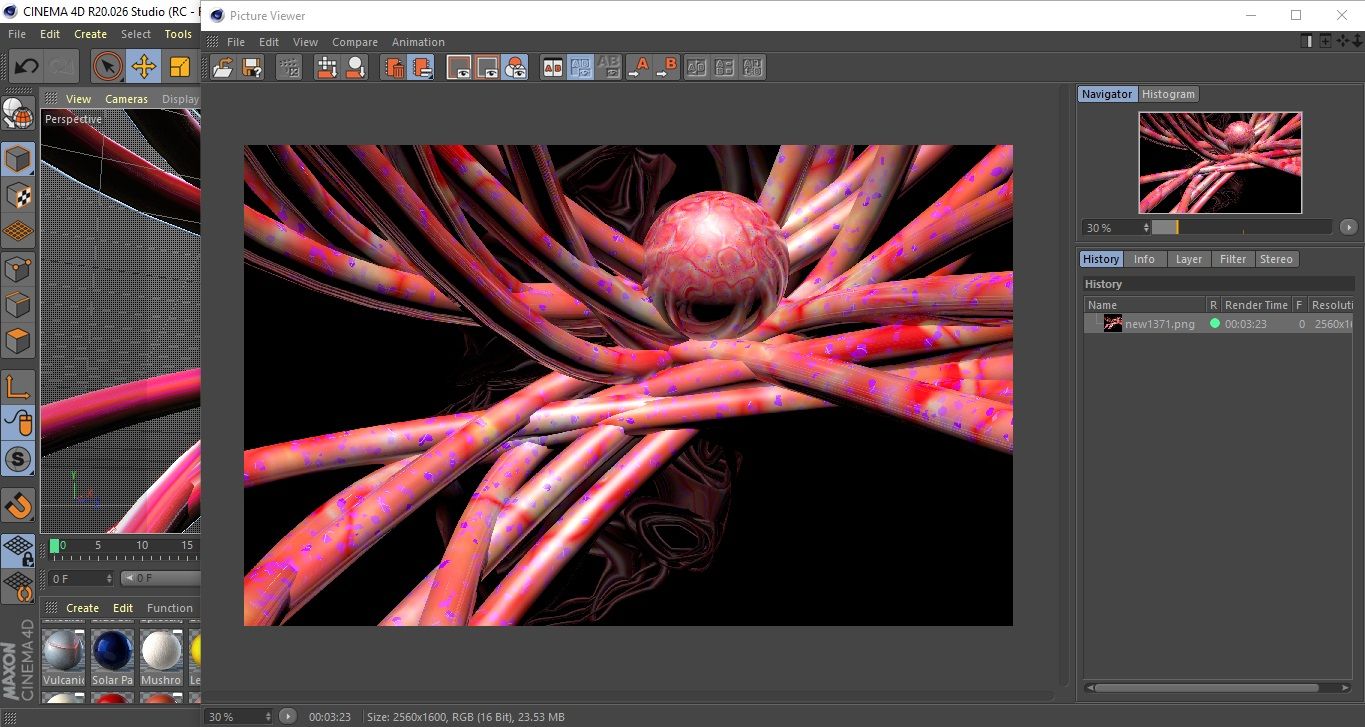Image resolution: width=1365 pixels, height=727 pixels.
Task: Select the Scale tool in Cinema 4D
Action: [180, 67]
